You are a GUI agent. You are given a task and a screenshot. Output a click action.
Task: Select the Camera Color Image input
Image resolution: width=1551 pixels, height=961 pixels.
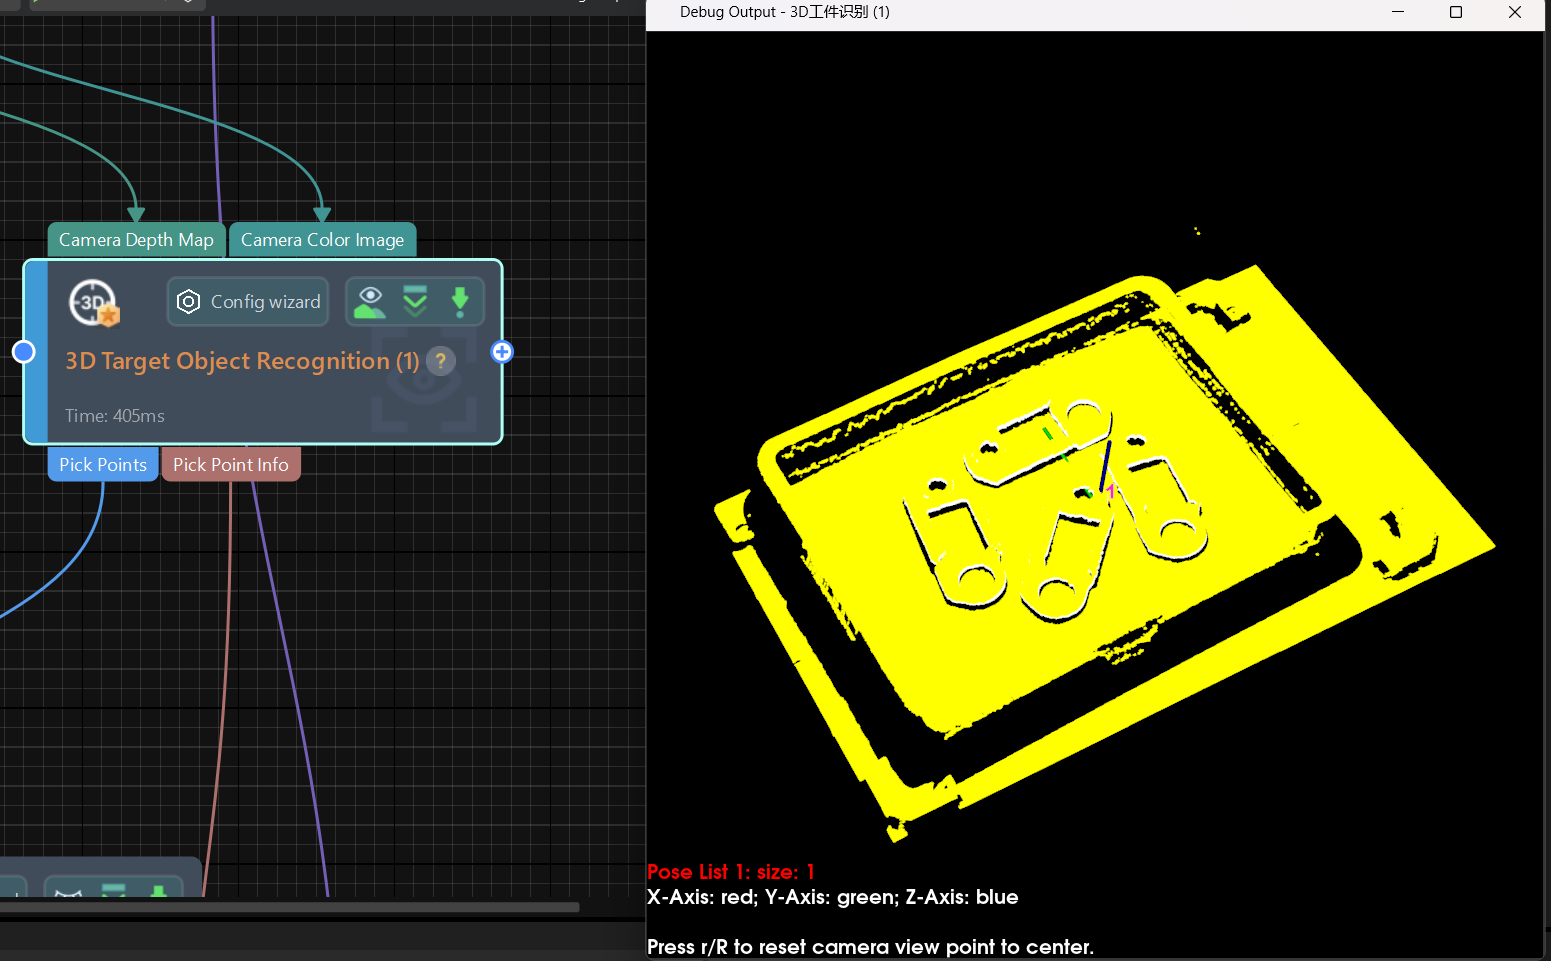pyautogui.click(x=322, y=240)
